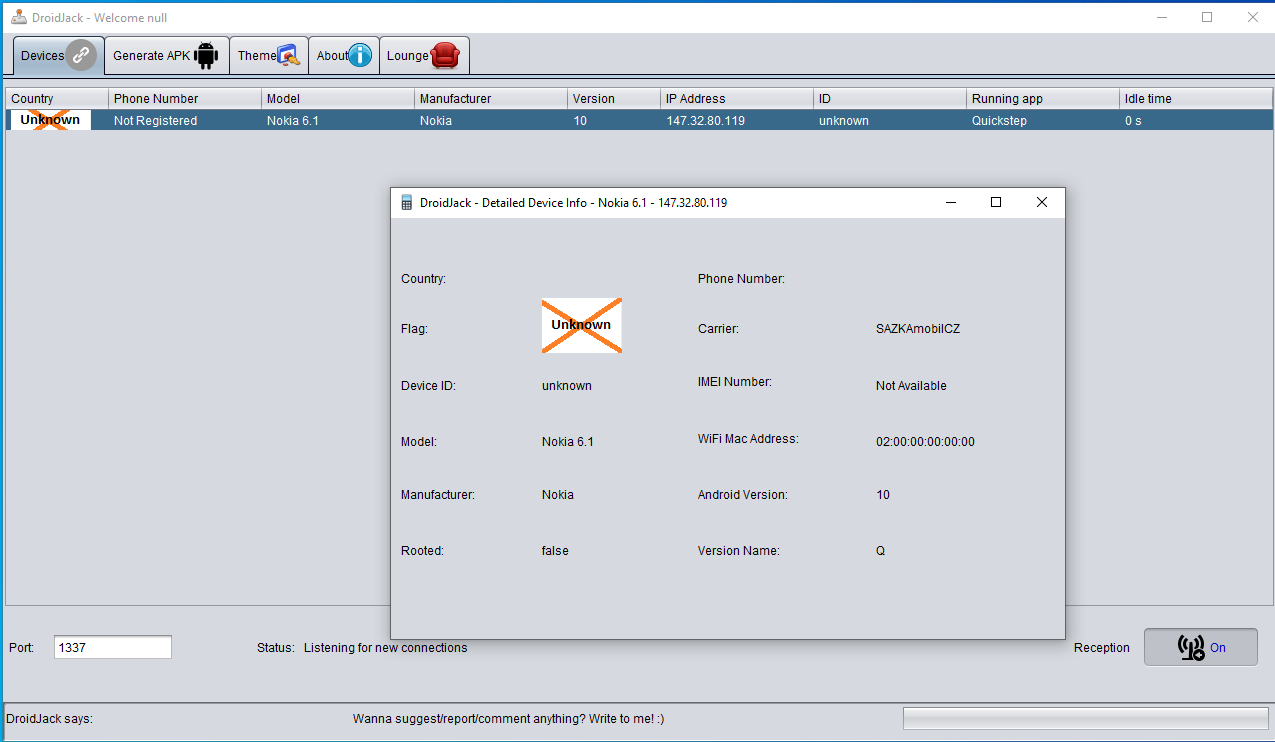Sort devices by Country column header
Image resolution: width=1275 pixels, height=742 pixels.
pos(57,99)
